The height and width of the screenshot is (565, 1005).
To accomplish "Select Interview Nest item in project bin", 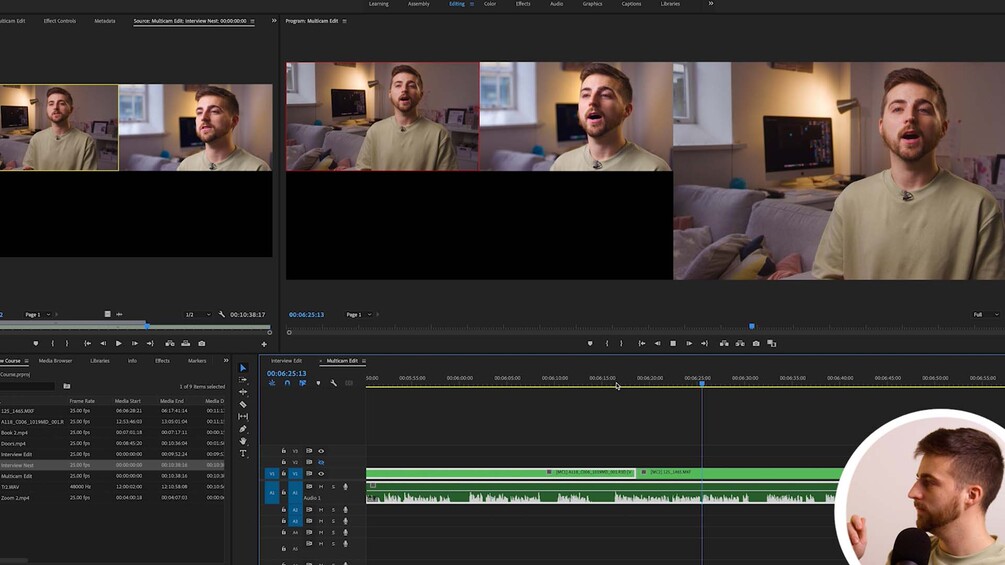I will pos(17,465).
